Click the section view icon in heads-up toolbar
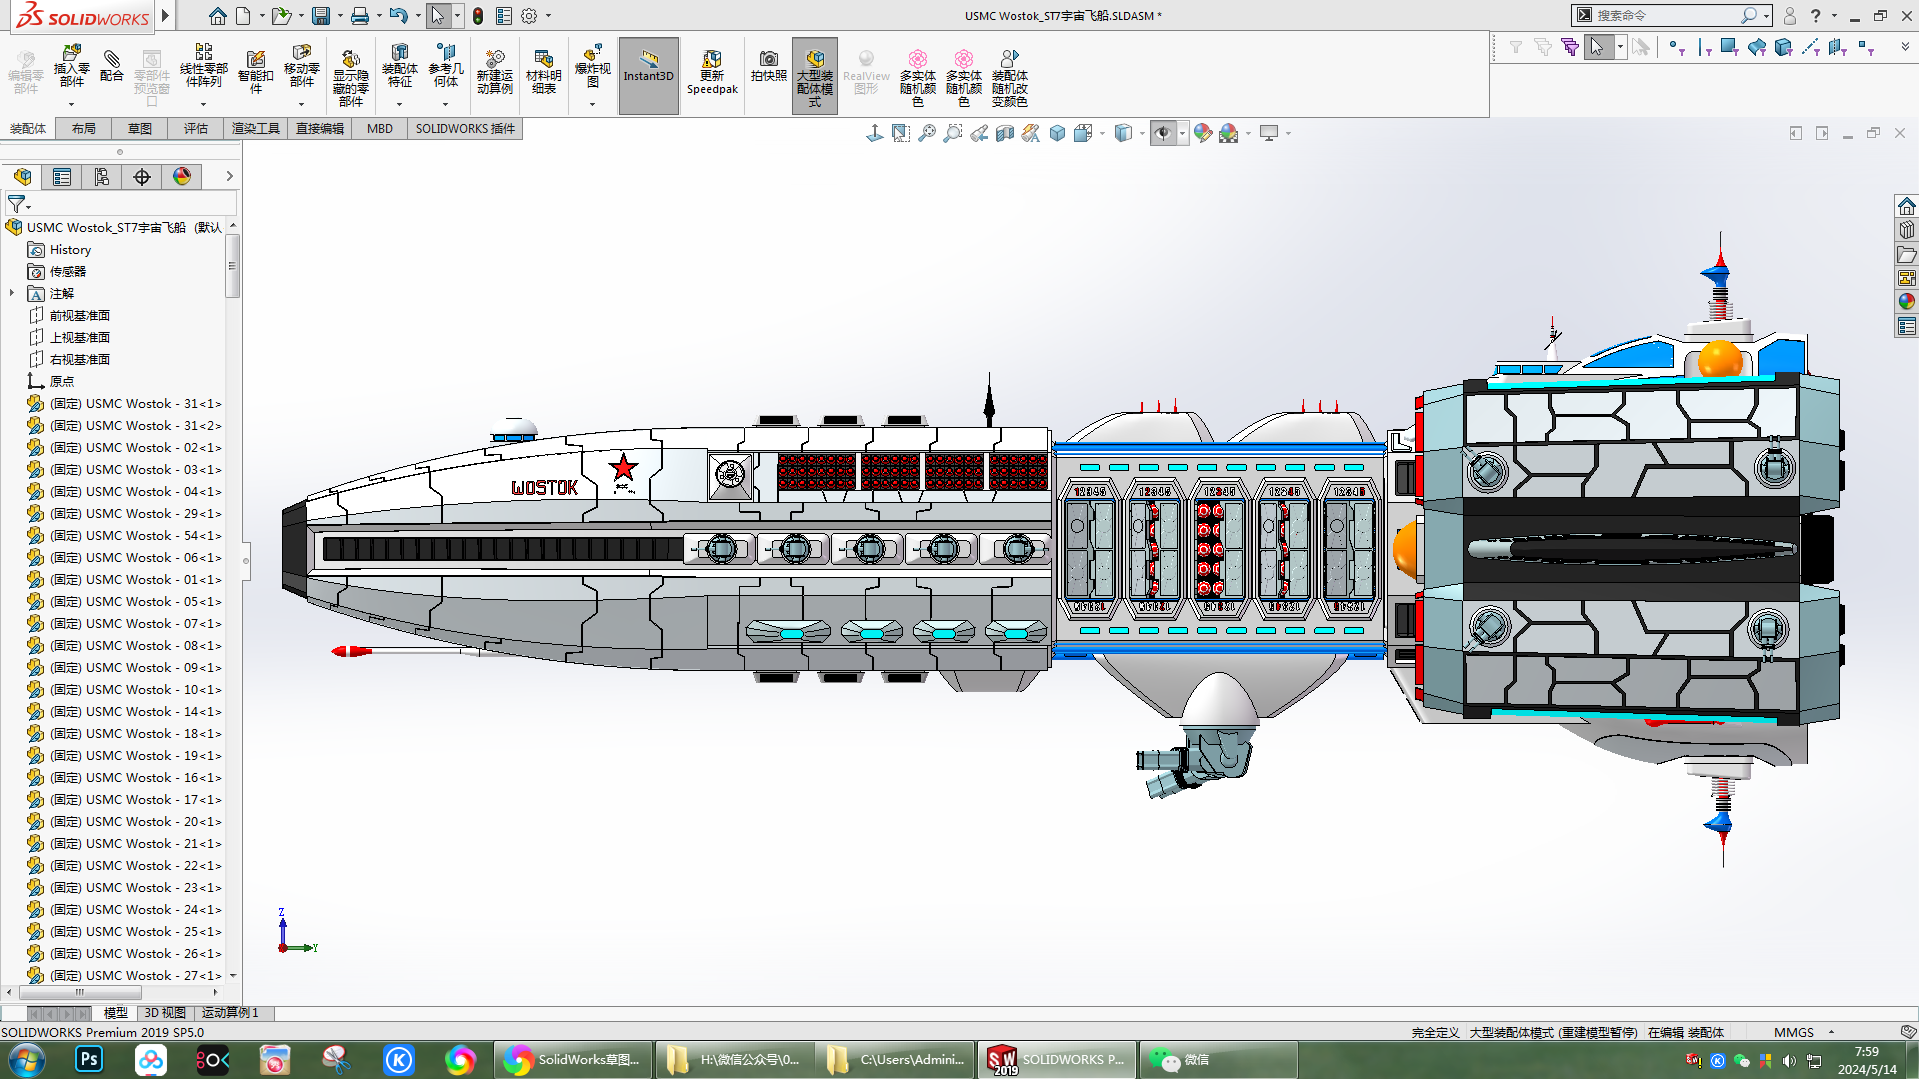 pyautogui.click(x=1003, y=132)
